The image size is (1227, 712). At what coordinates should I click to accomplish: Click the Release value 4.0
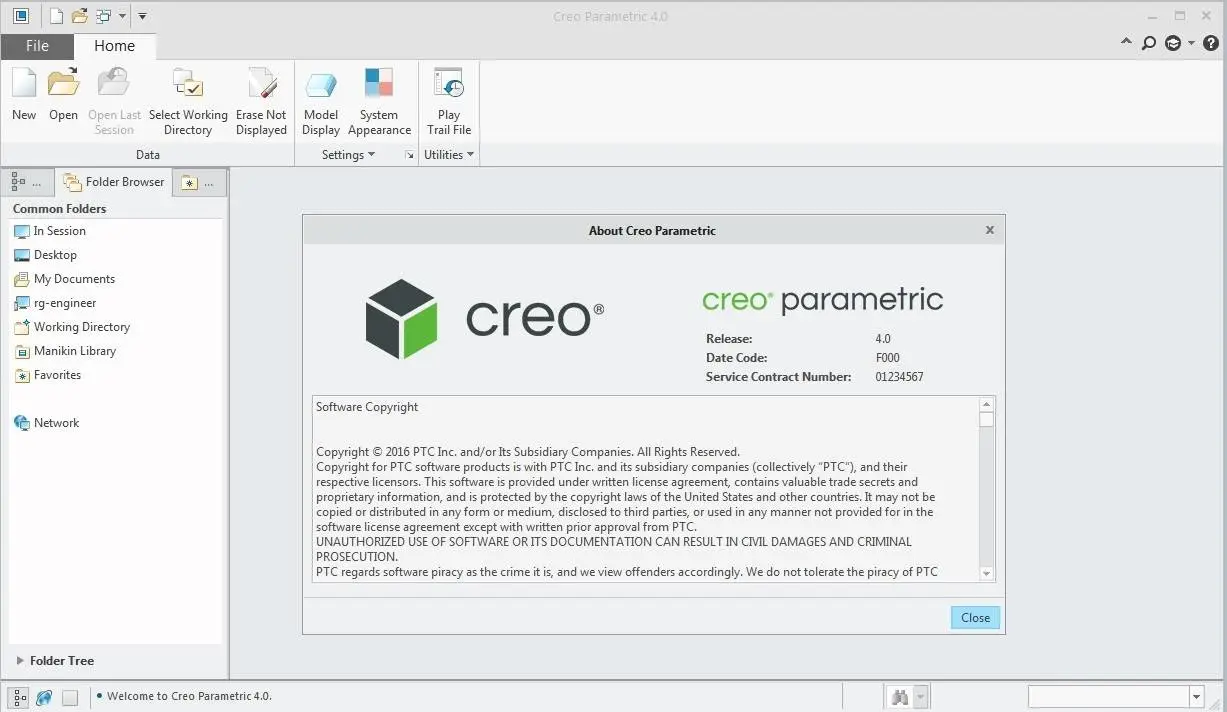coord(883,339)
